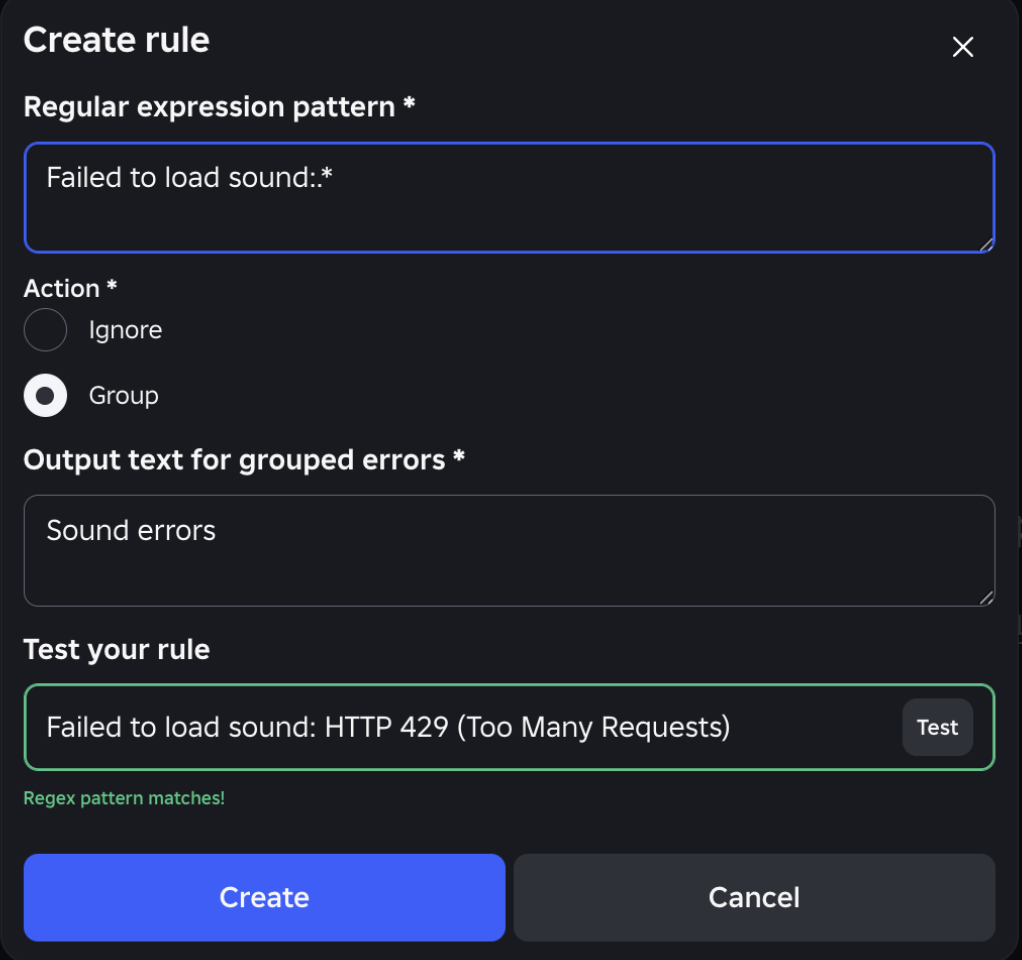Click the 'Action *' label
This screenshot has height=960, width=1022.
coord(70,288)
